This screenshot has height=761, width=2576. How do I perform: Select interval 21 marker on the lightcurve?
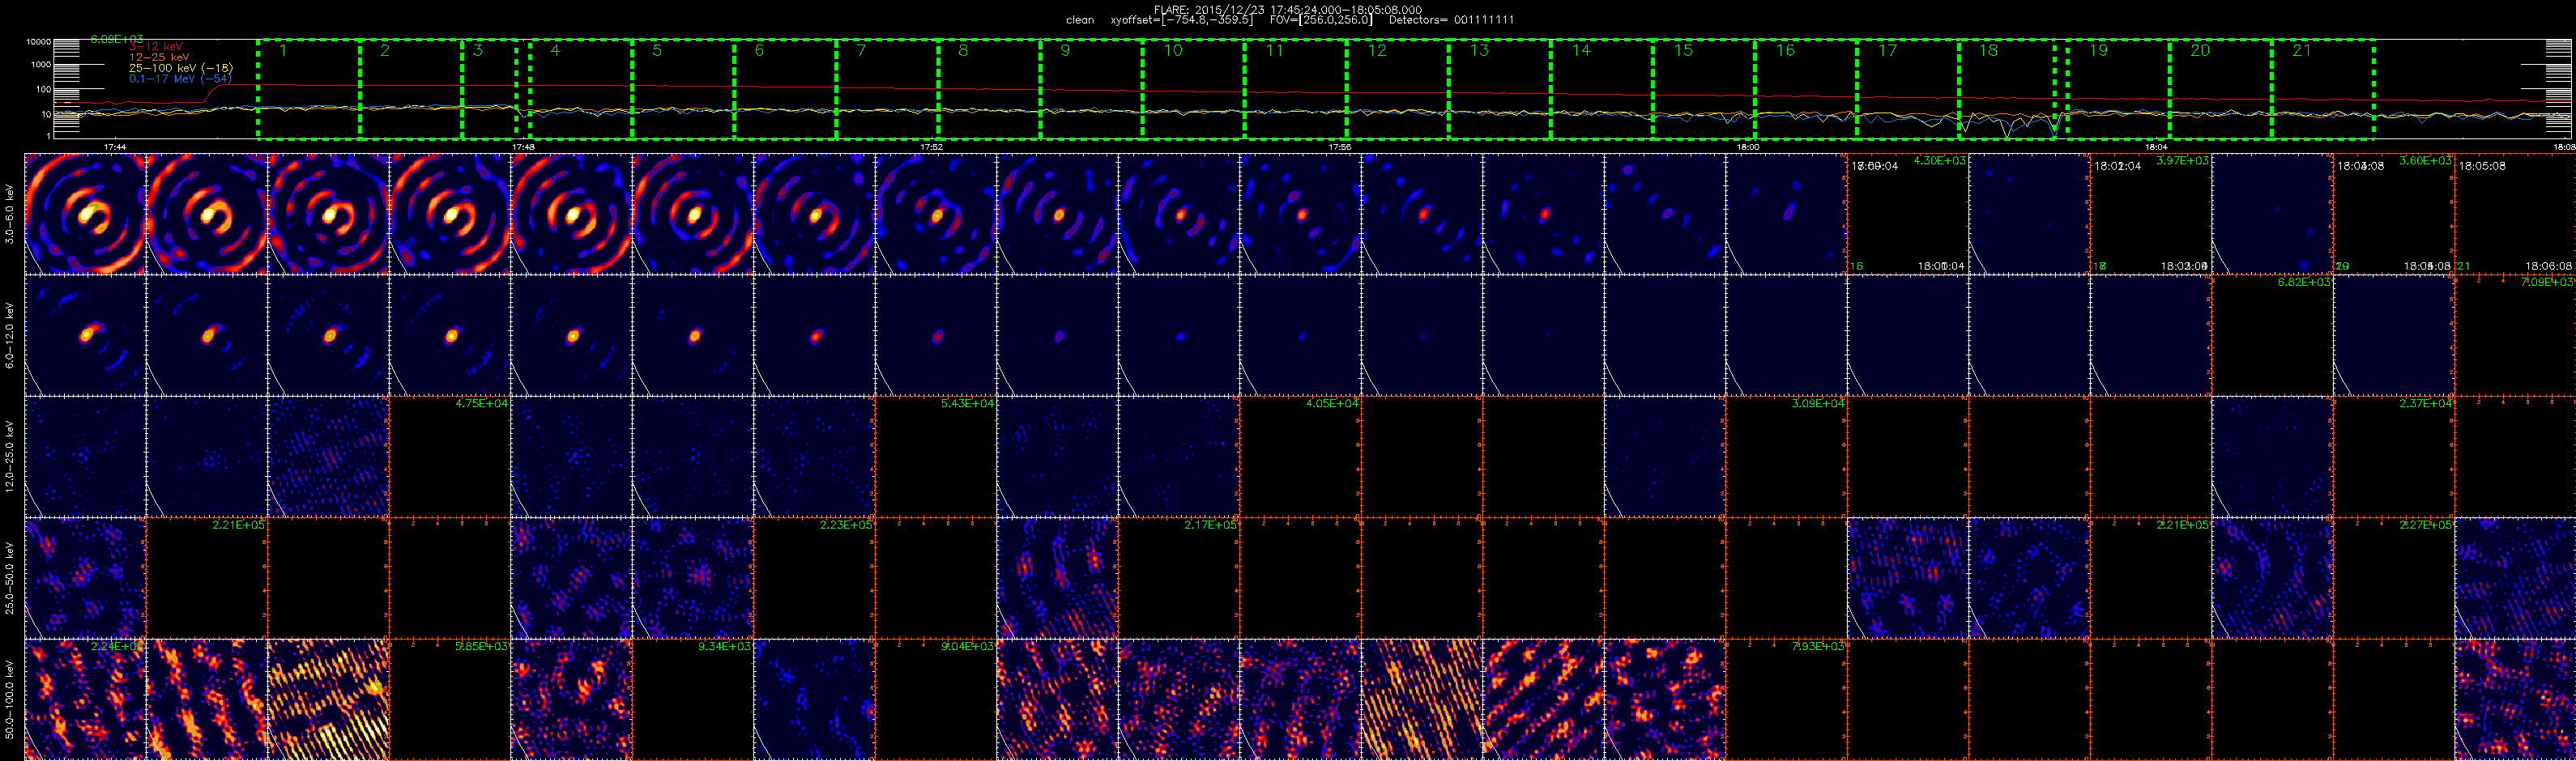pos(2302,50)
